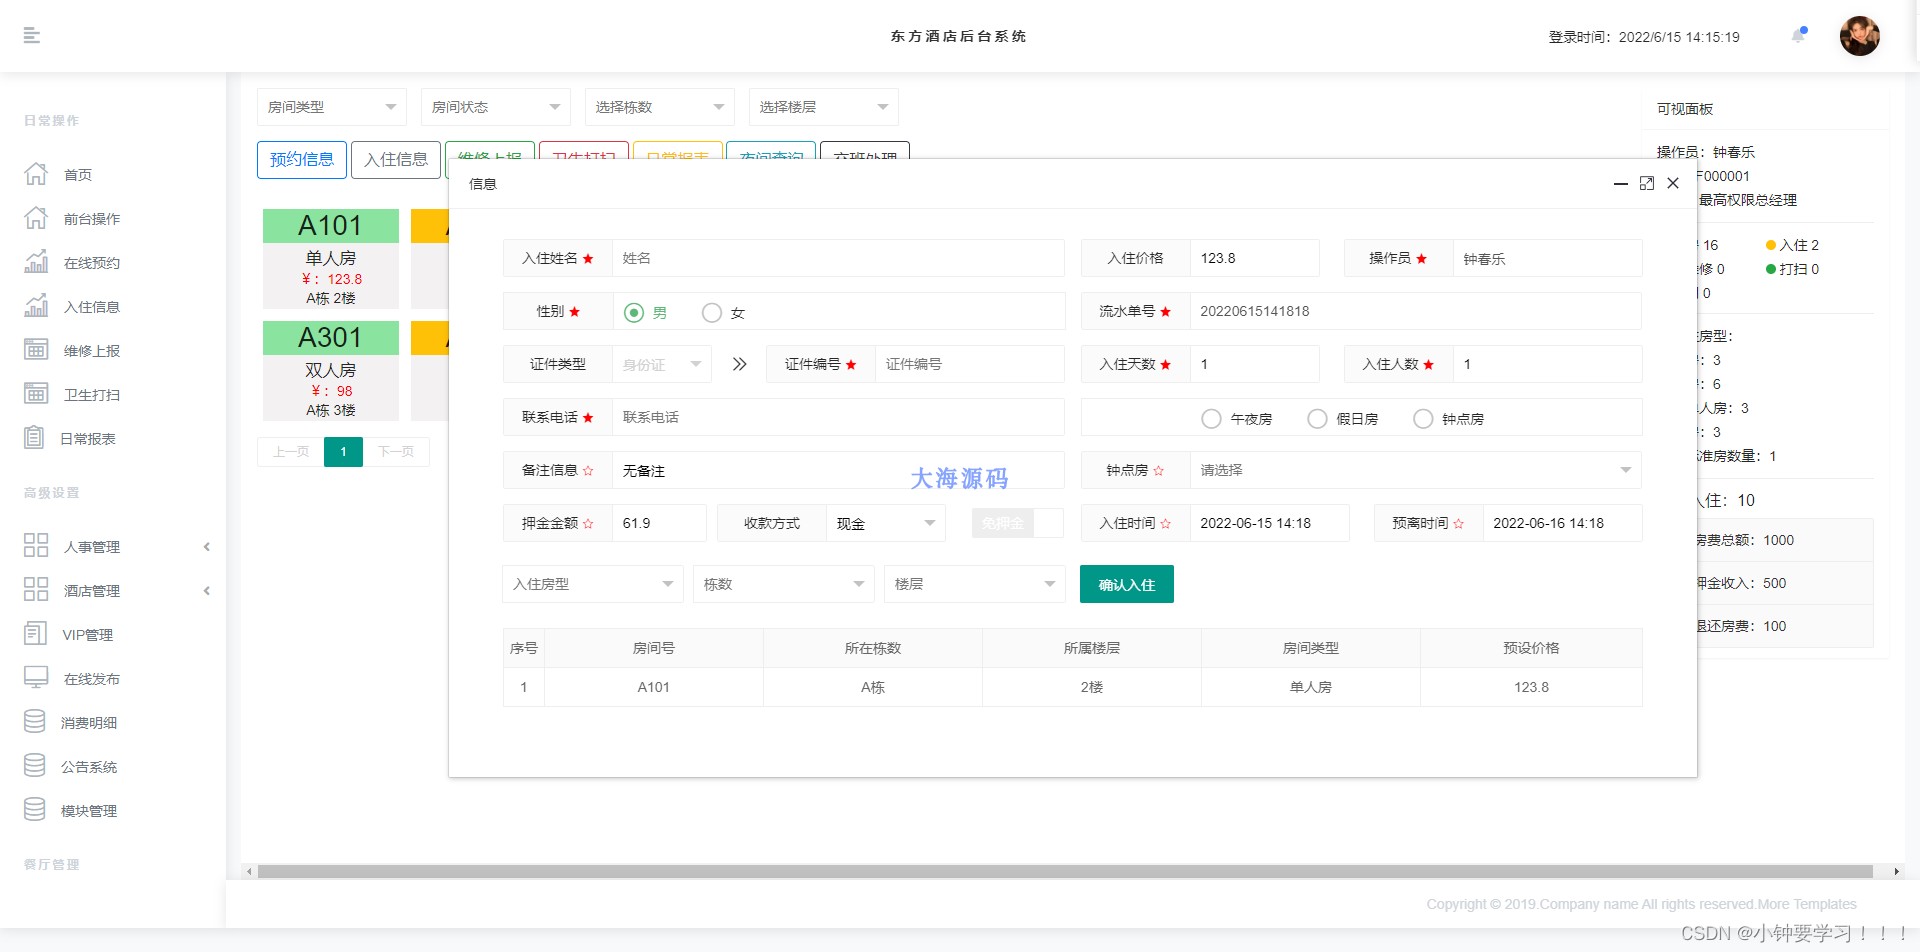Click 确认入住 confirm button
The height and width of the screenshot is (952, 1920).
tap(1127, 584)
